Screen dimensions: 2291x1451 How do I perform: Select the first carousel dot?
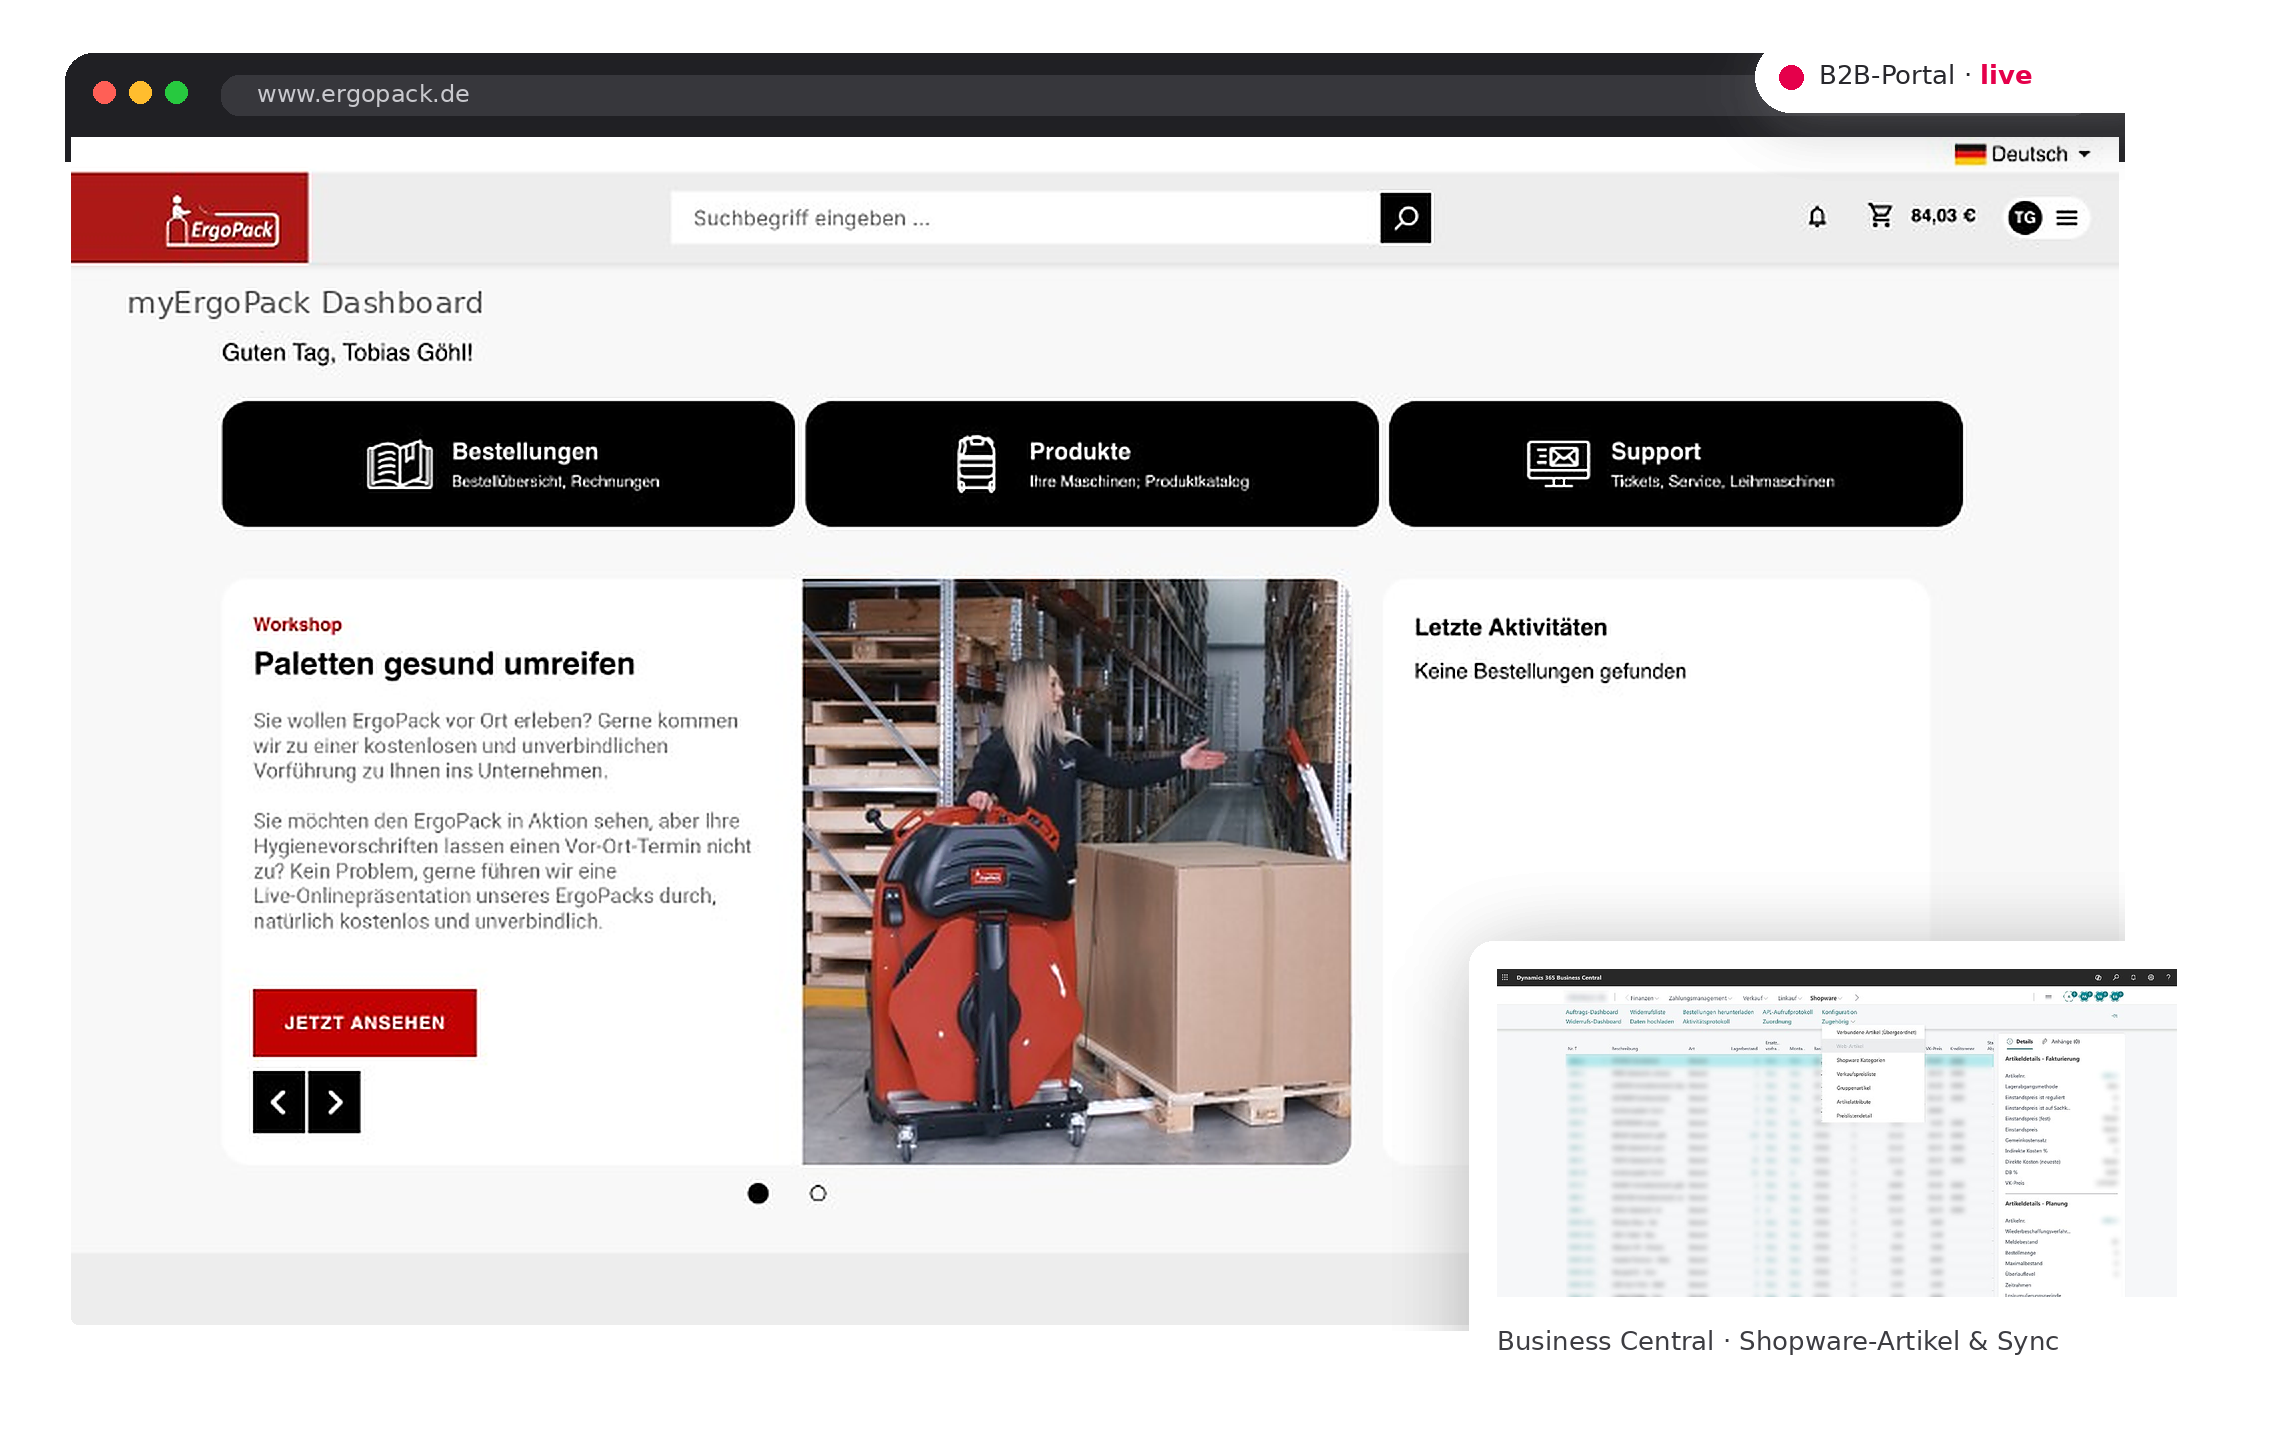pyautogui.click(x=758, y=1193)
